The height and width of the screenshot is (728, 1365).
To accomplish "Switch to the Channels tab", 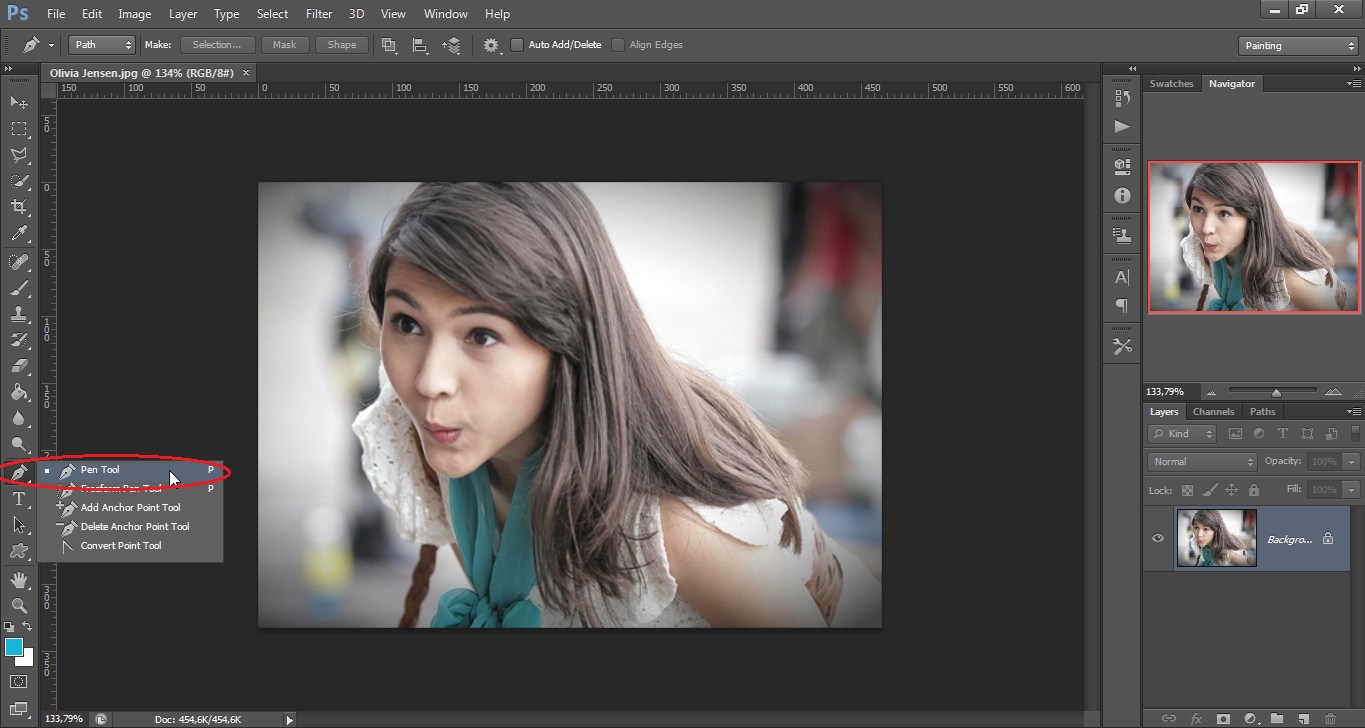I will tap(1213, 411).
